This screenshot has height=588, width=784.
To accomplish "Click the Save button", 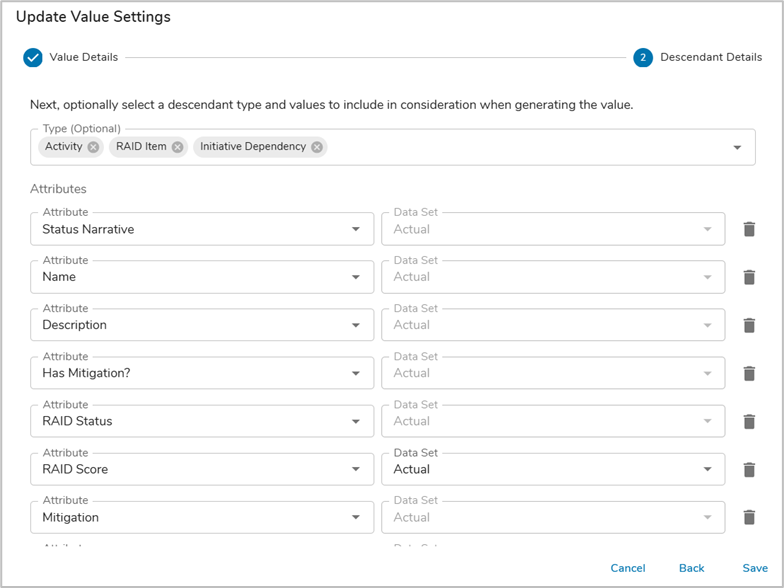I will point(755,568).
